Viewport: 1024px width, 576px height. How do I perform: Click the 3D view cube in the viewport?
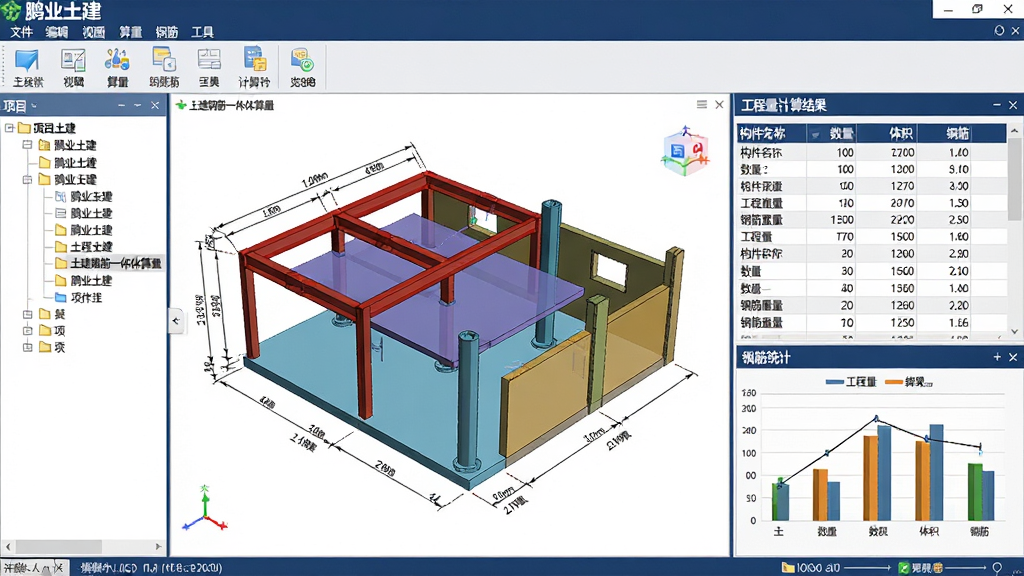685,151
